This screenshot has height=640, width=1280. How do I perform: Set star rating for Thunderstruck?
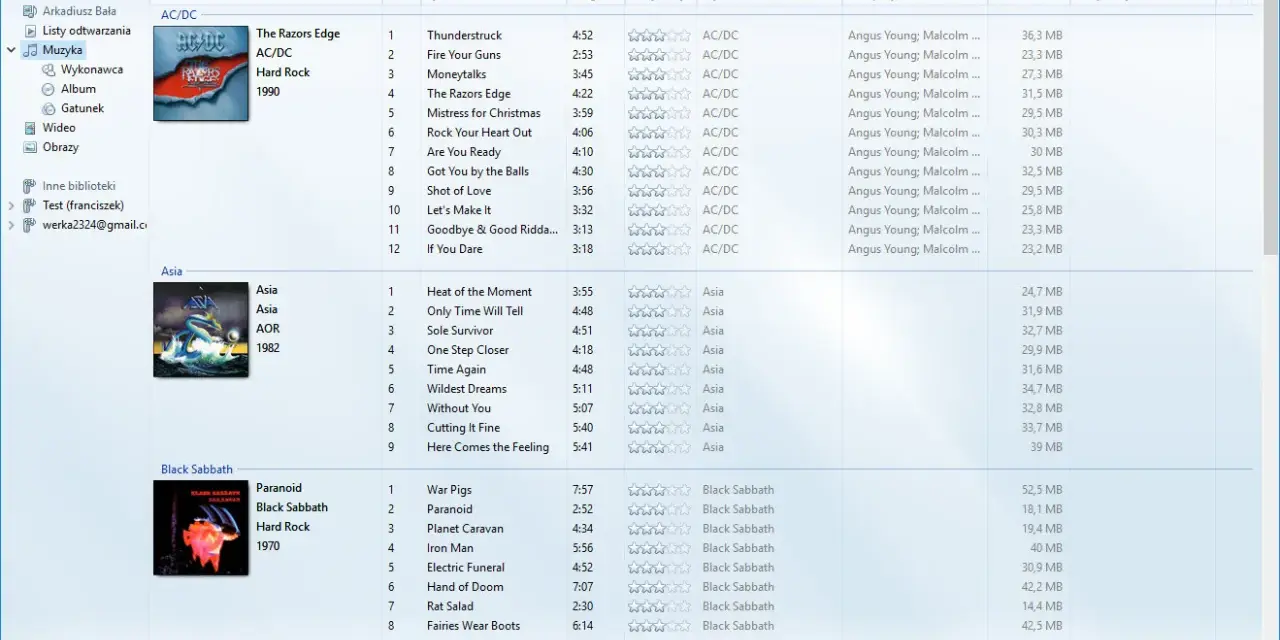point(659,35)
